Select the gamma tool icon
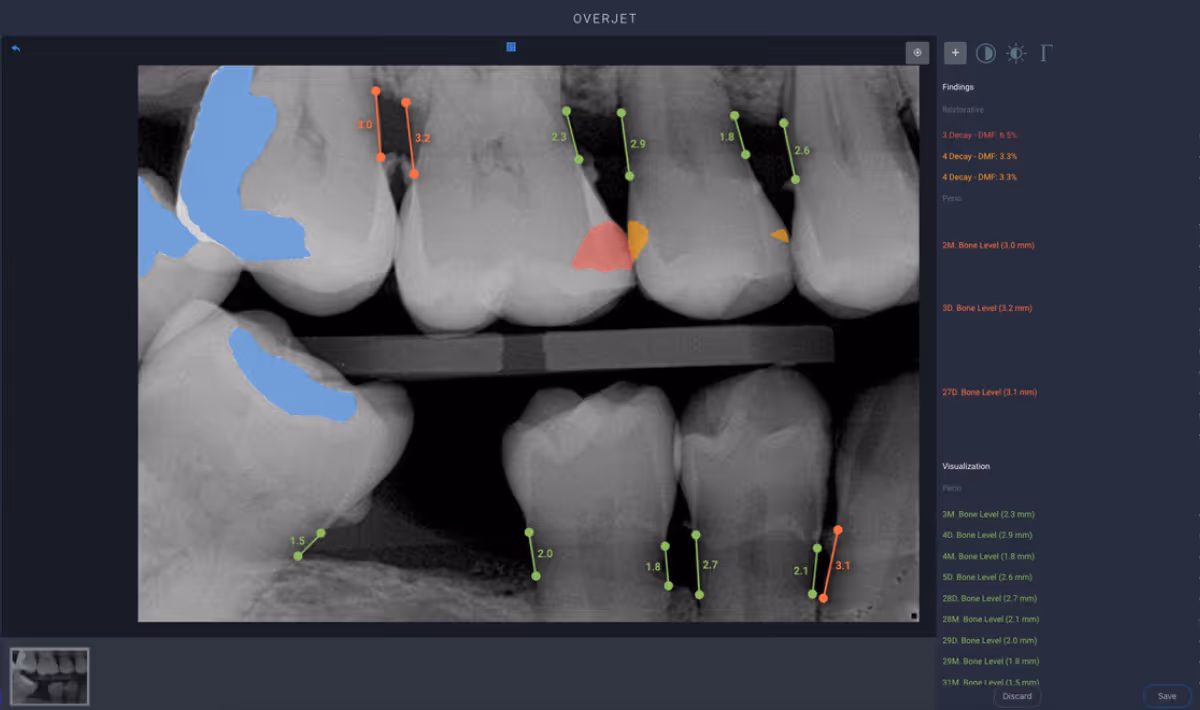The height and width of the screenshot is (710, 1200). pos(1046,53)
